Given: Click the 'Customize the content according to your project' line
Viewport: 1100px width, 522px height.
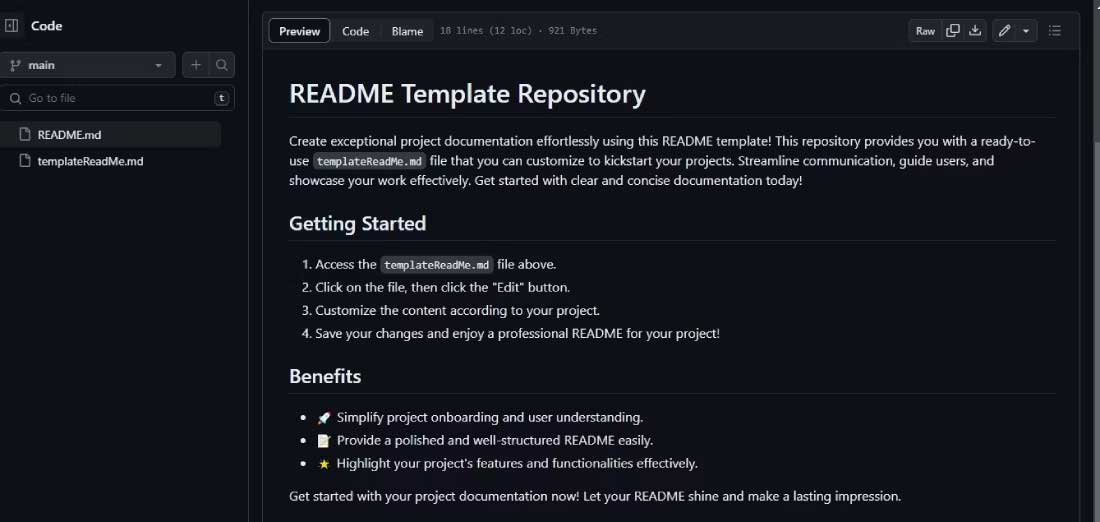Looking at the screenshot, I should [457, 311].
